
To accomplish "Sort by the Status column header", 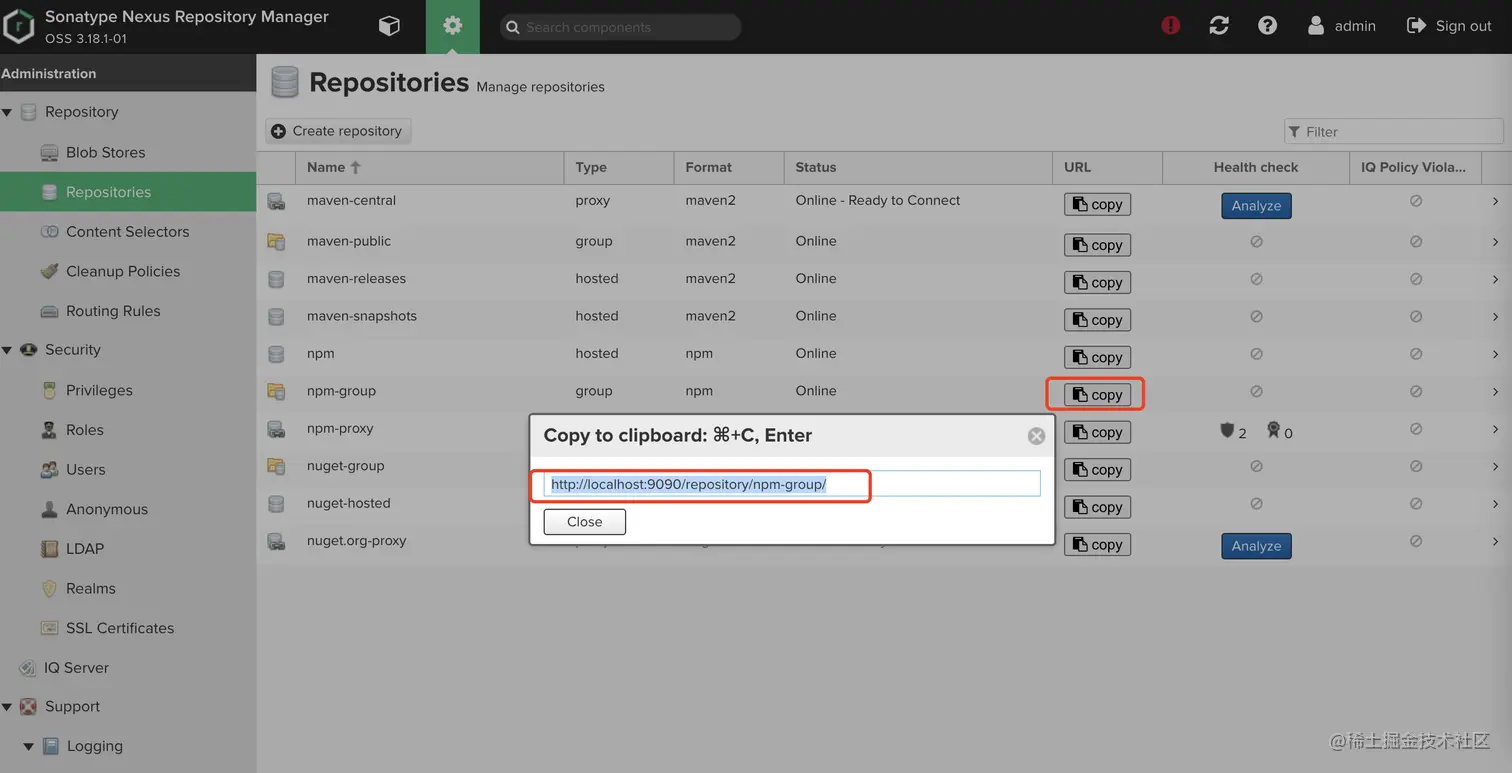I will coord(918,167).
